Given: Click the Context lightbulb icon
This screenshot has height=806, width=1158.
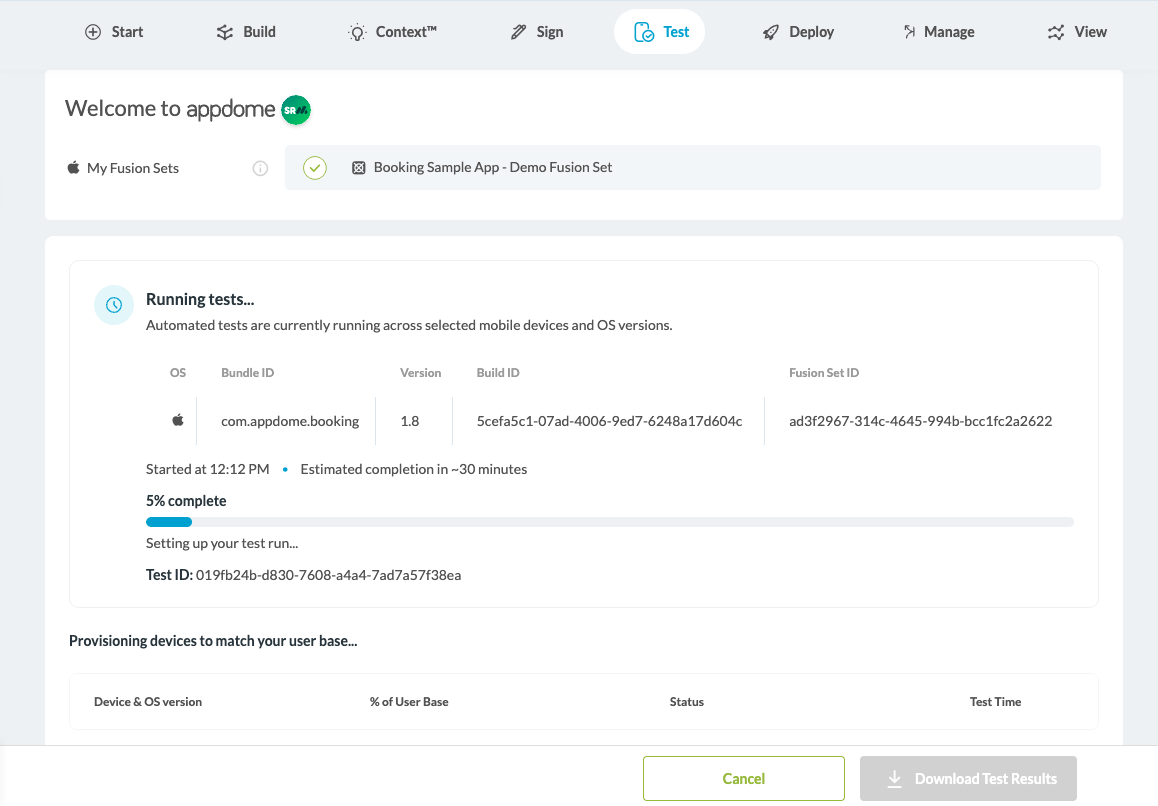Looking at the screenshot, I should click(x=357, y=33).
